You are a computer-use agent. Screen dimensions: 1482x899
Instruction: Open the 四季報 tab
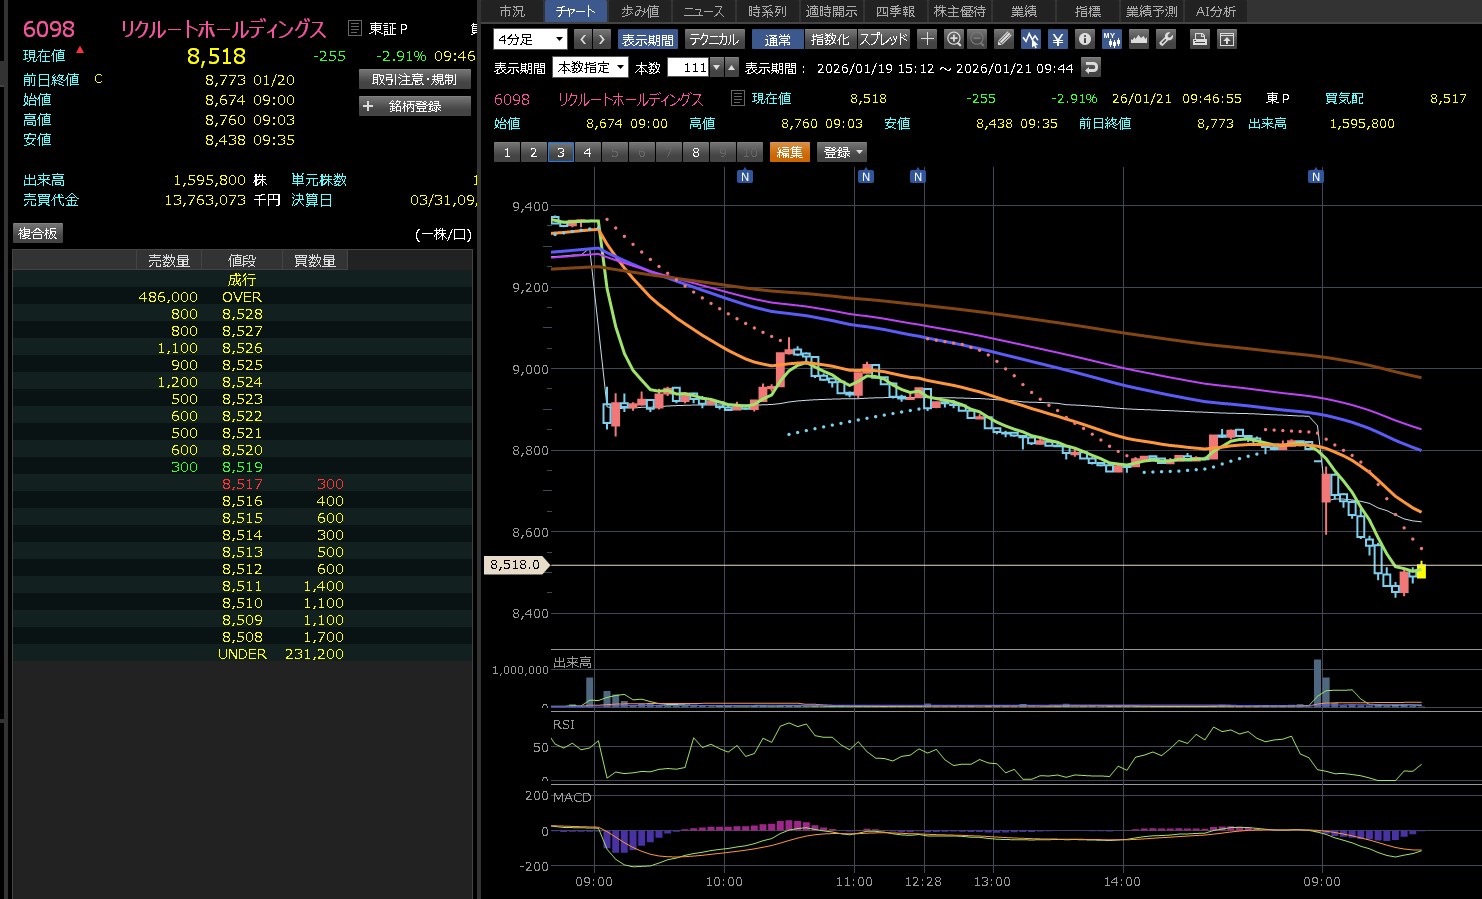tap(895, 11)
